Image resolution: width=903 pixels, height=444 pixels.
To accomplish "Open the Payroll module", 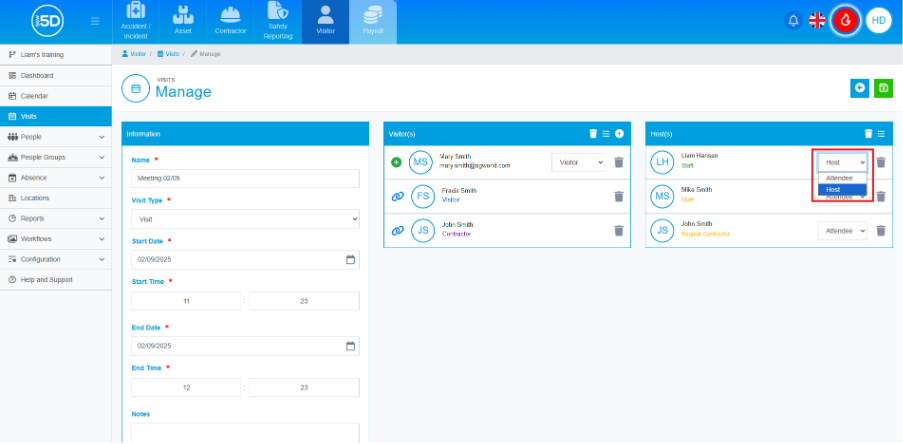I will pos(373,22).
